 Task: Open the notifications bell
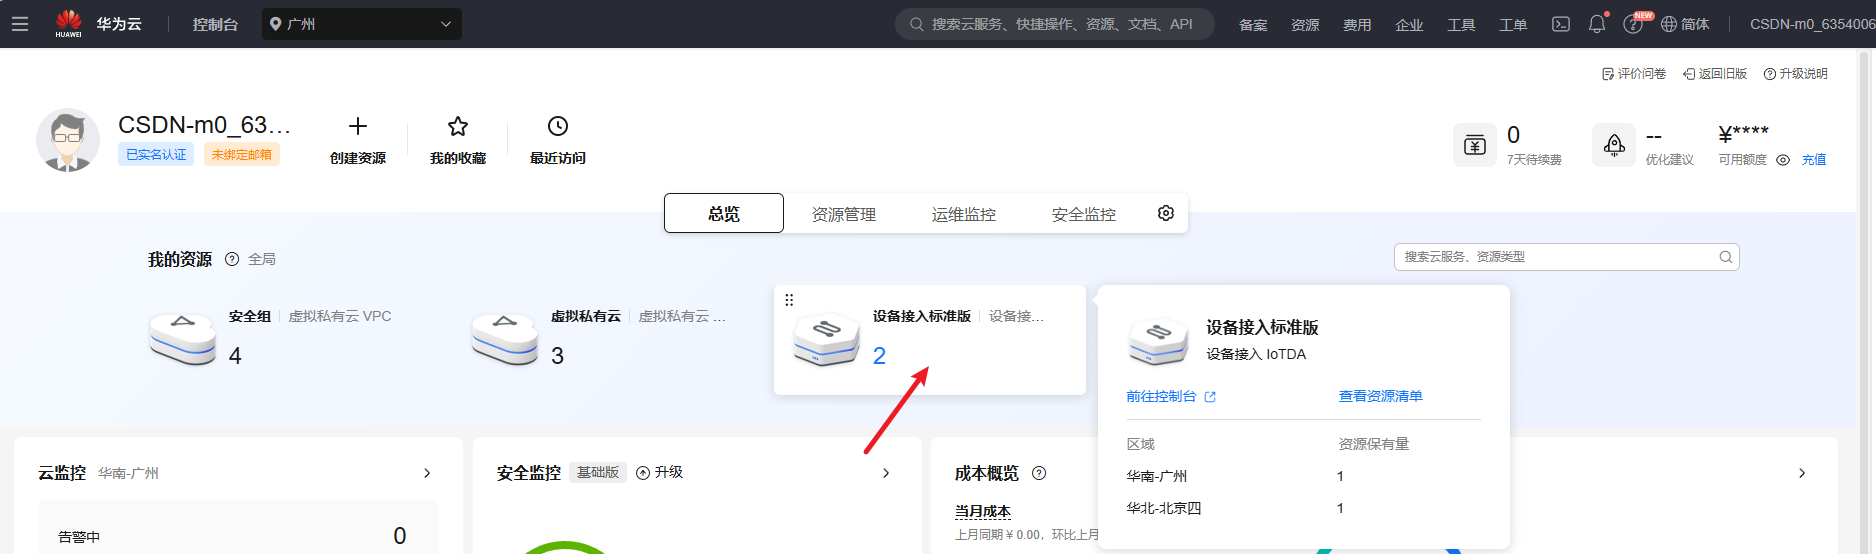tap(1596, 24)
